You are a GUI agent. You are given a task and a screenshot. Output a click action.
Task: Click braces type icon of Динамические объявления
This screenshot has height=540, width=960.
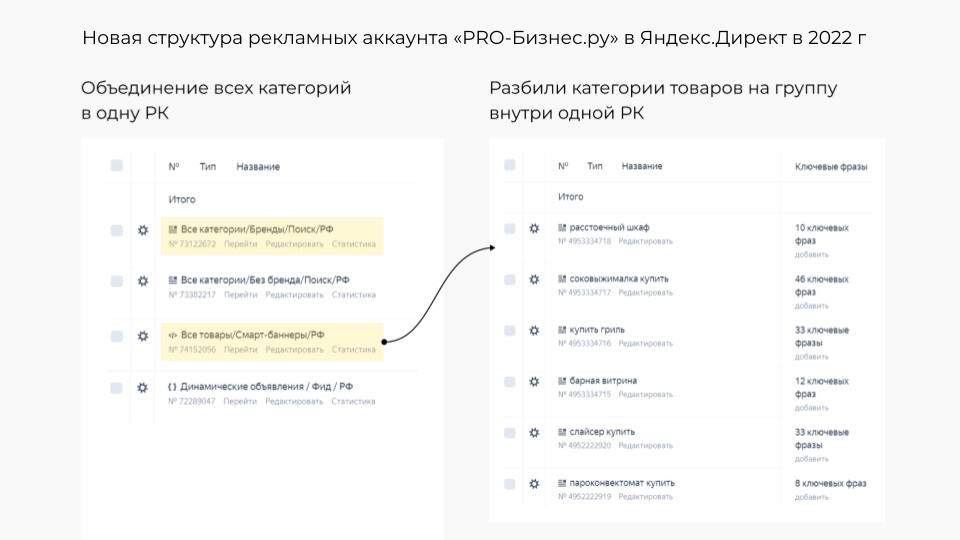[172, 386]
